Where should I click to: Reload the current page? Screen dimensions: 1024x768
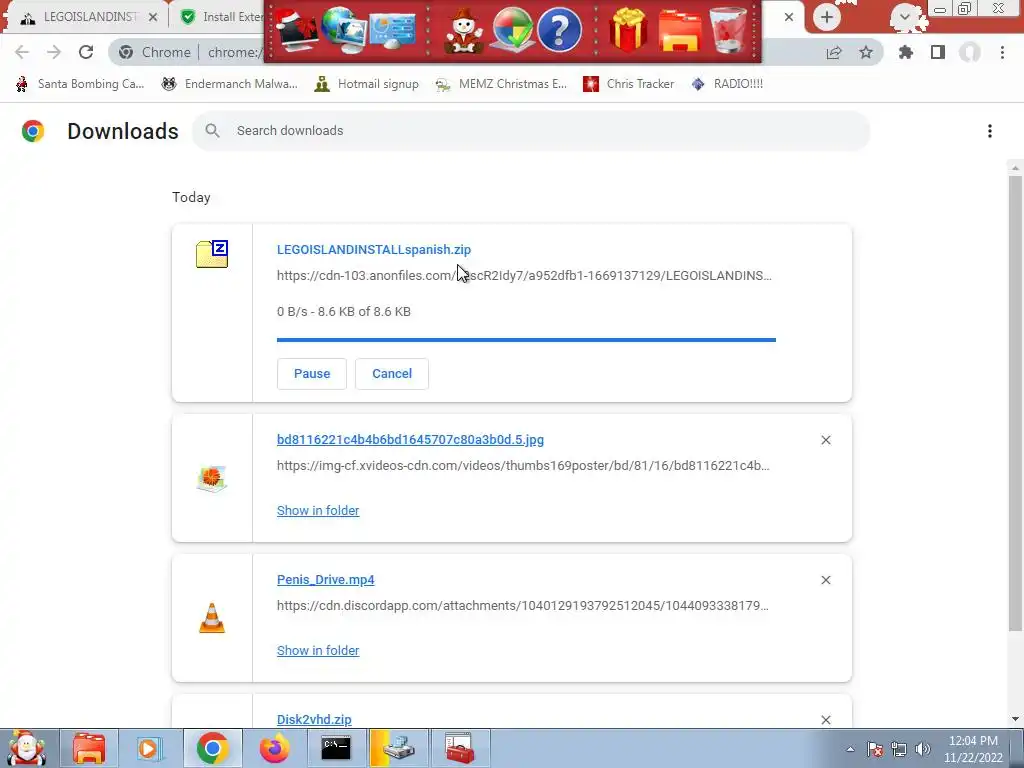coord(86,52)
